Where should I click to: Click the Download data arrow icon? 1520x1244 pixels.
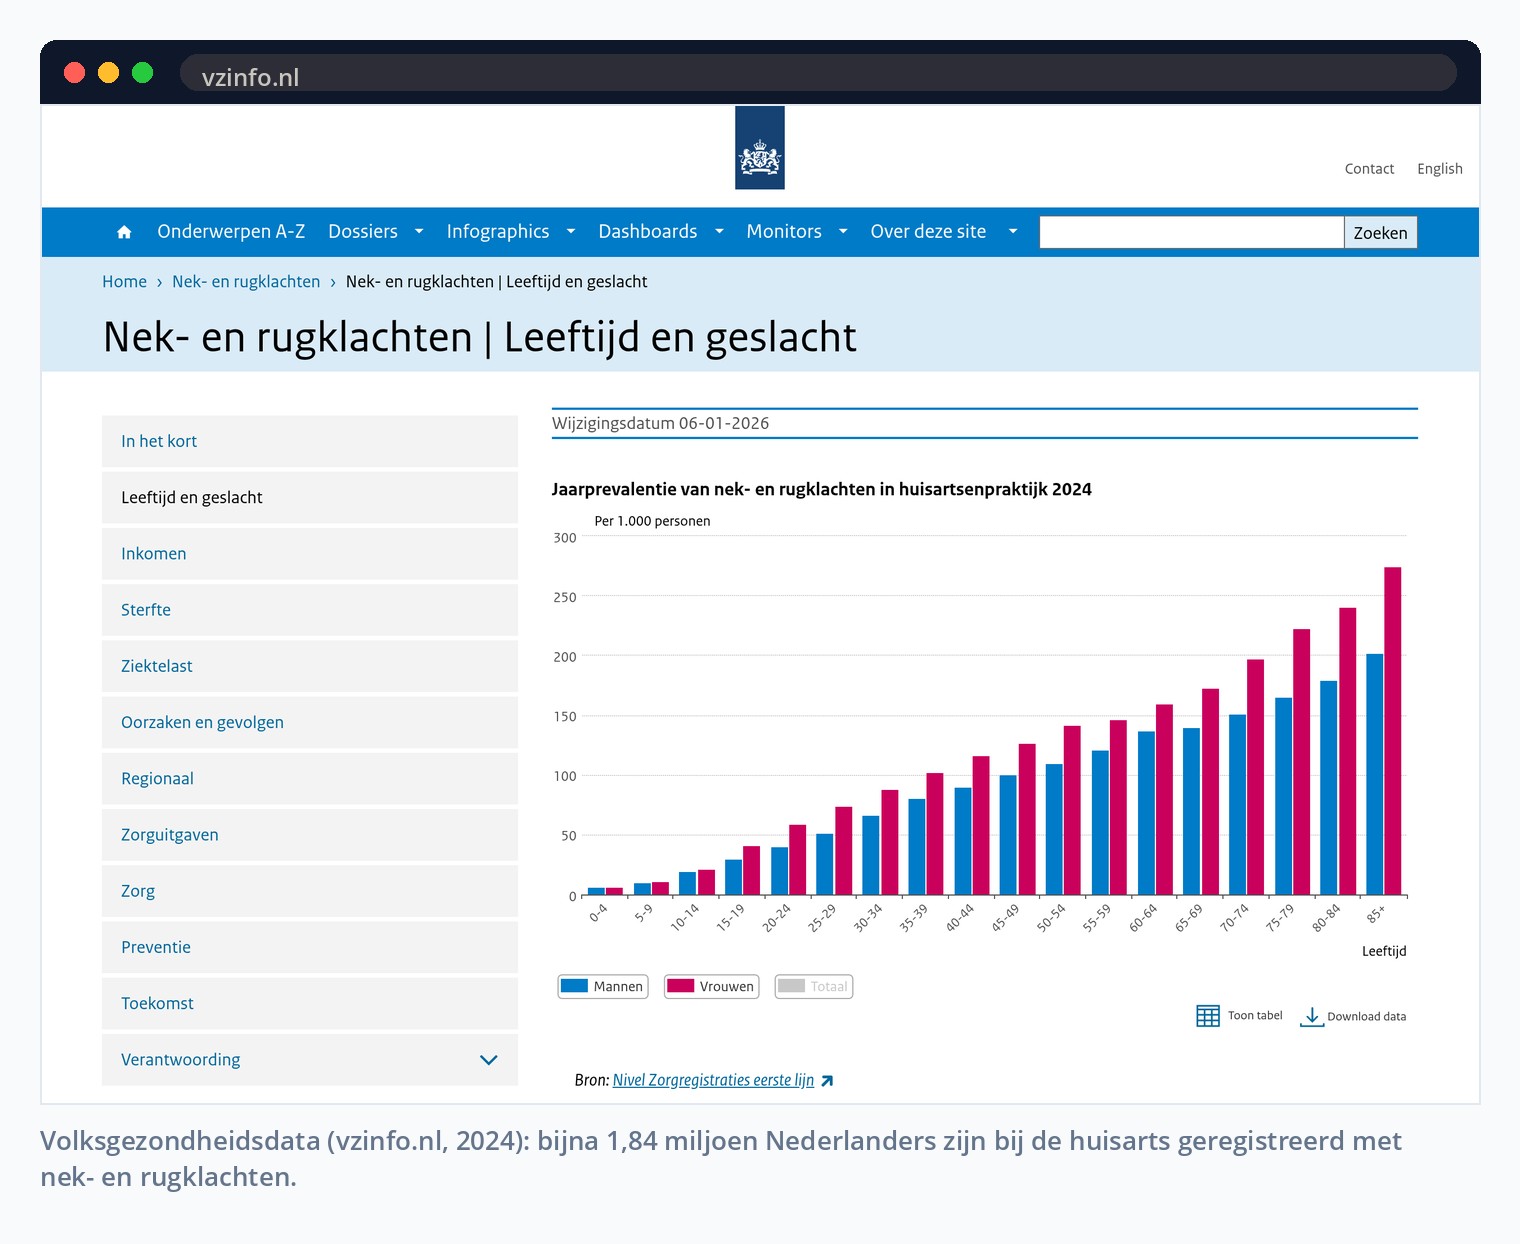tap(1312, 1017)
